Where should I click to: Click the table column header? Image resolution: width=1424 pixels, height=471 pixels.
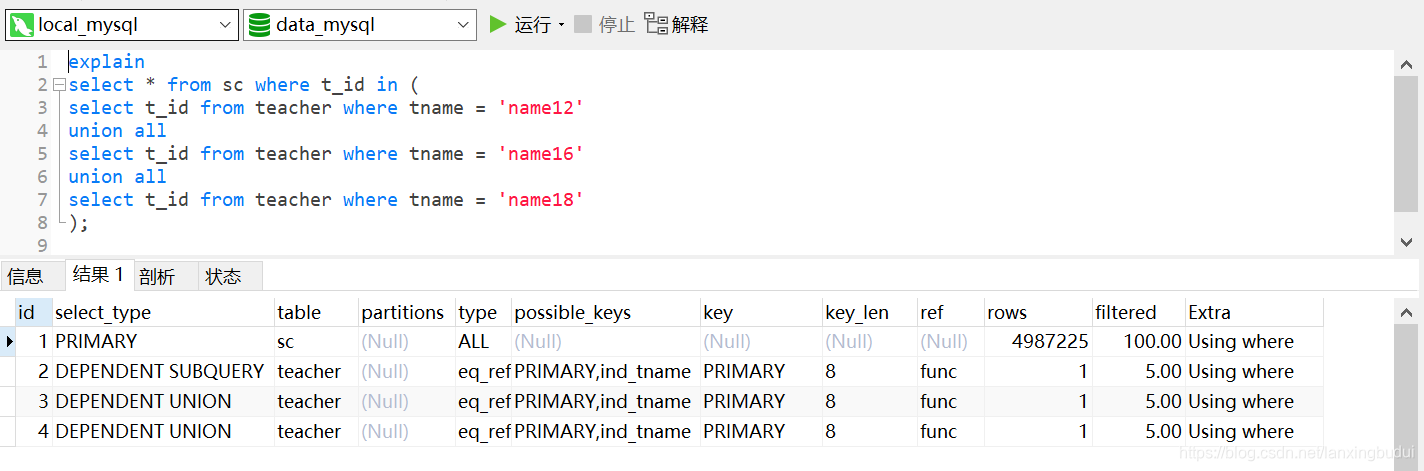(317, 312)
